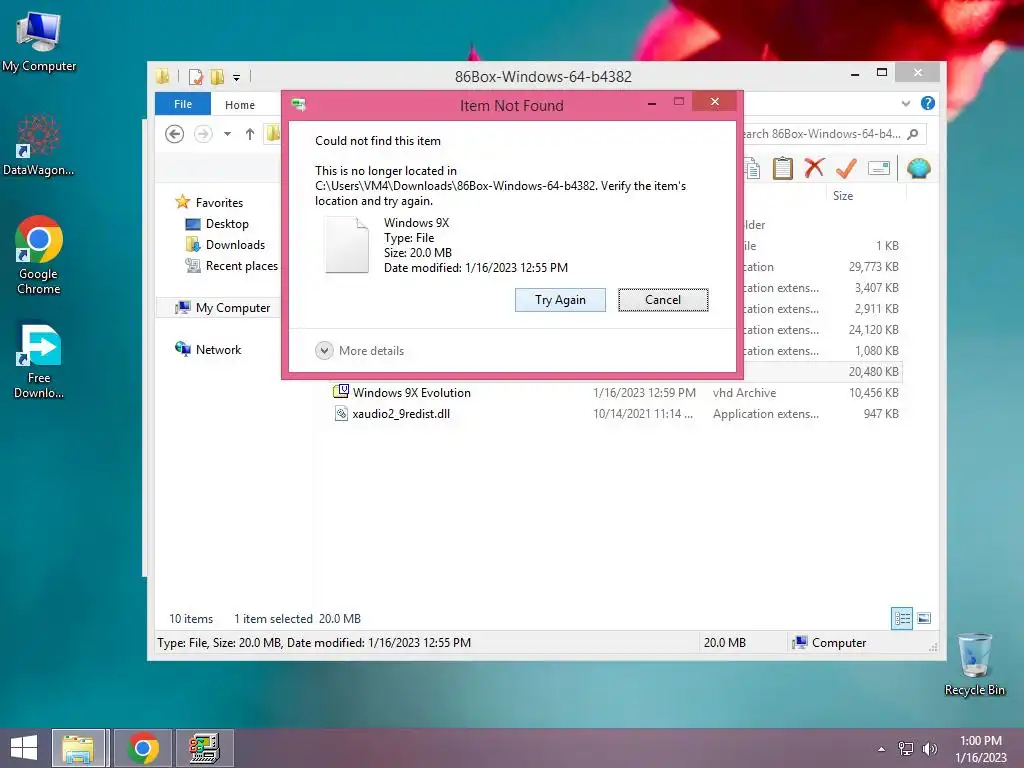Open DataWagon desktop shortcut
1024x768 pixels.
point(39,145)
